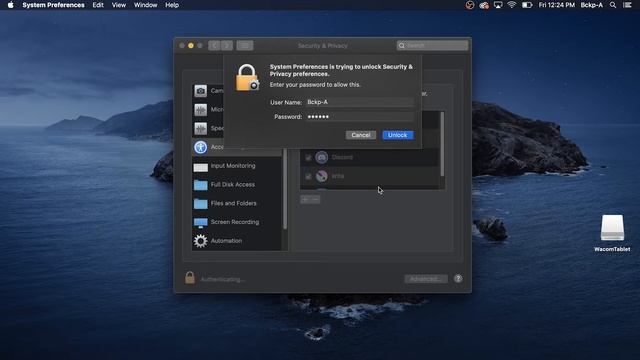Click the padlock icon at window bottom
The height and width of the screenshot is (360, 640).
pos(190,278)
